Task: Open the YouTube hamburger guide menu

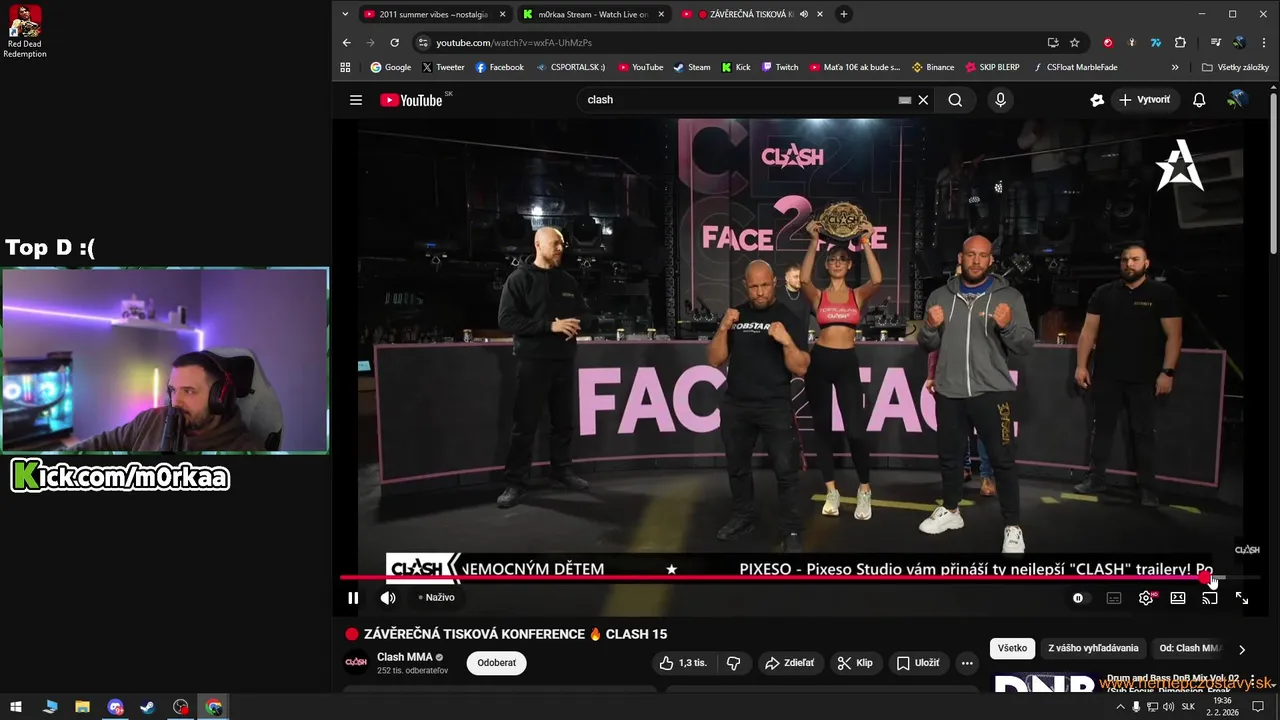Action: click(356, 100)
